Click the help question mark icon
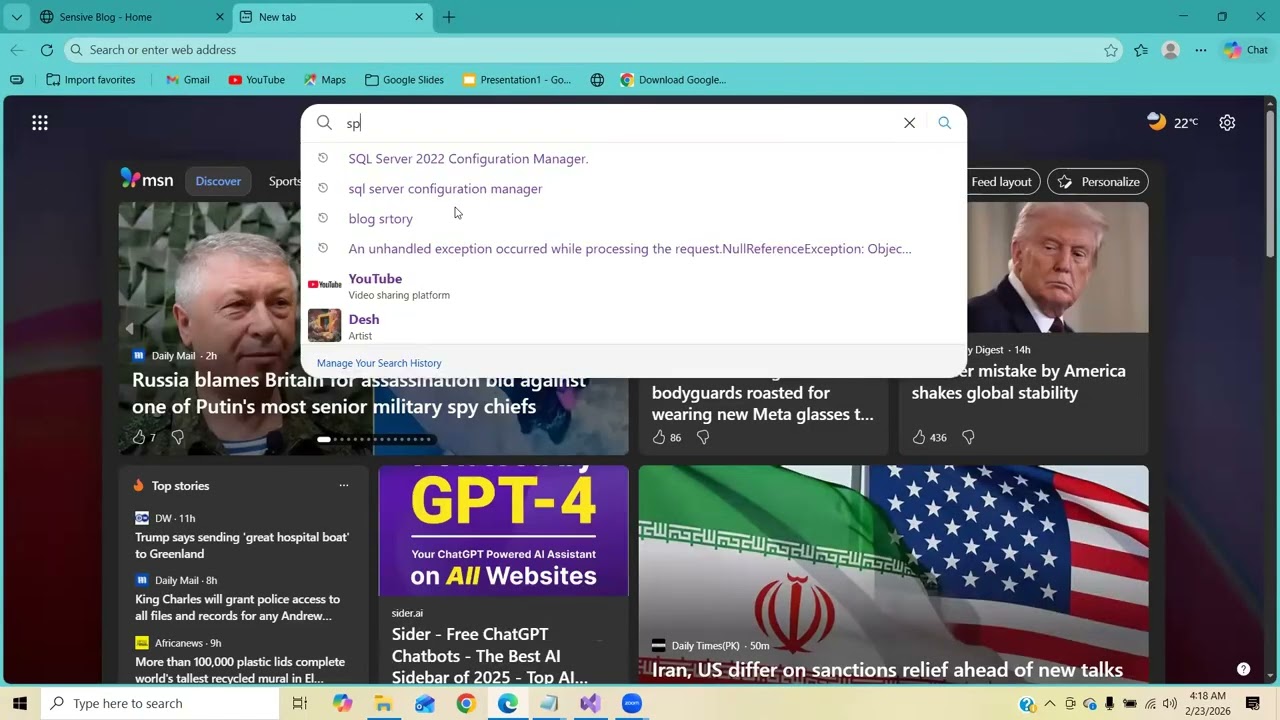Image resolution: width=1280 pixels, height=720 pixels. 1243,669
